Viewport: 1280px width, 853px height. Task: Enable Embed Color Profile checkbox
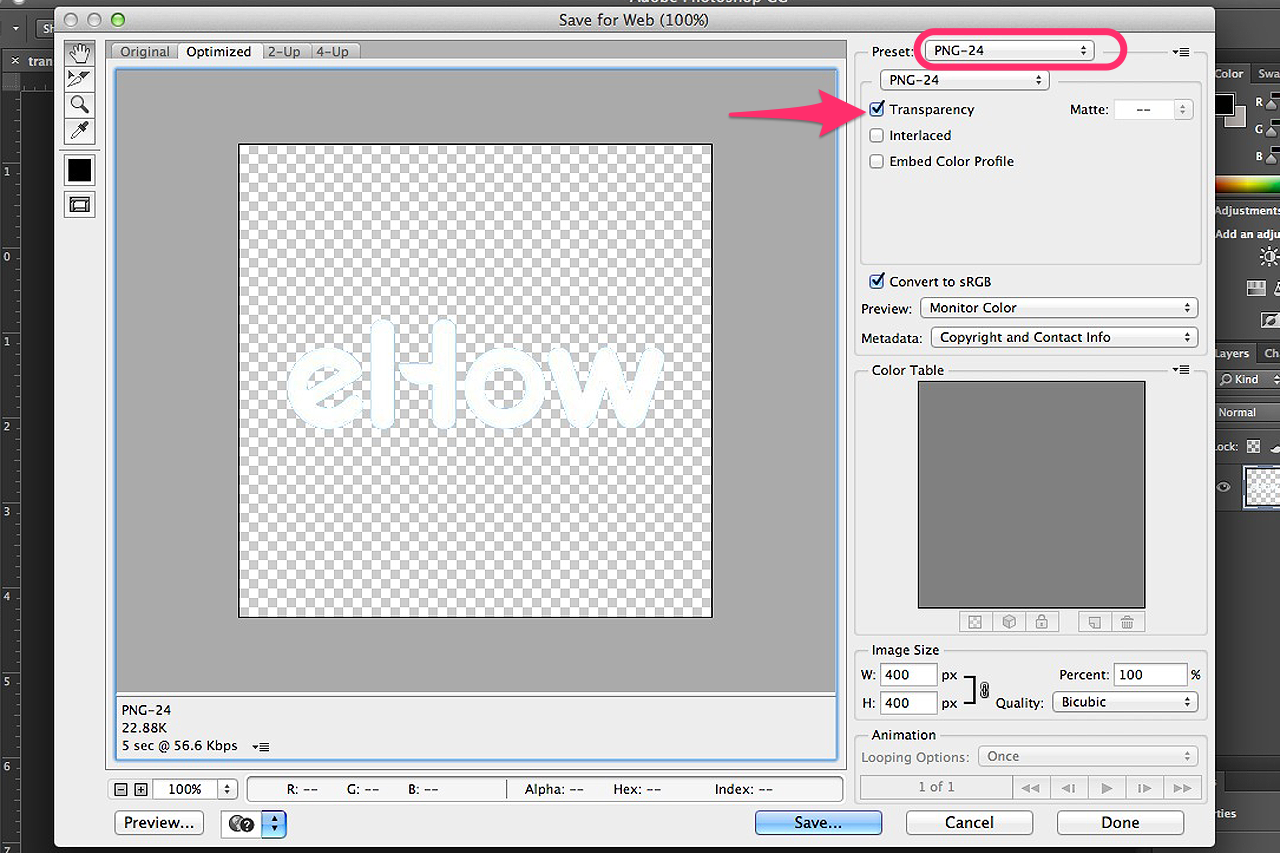tap(877, 161)
